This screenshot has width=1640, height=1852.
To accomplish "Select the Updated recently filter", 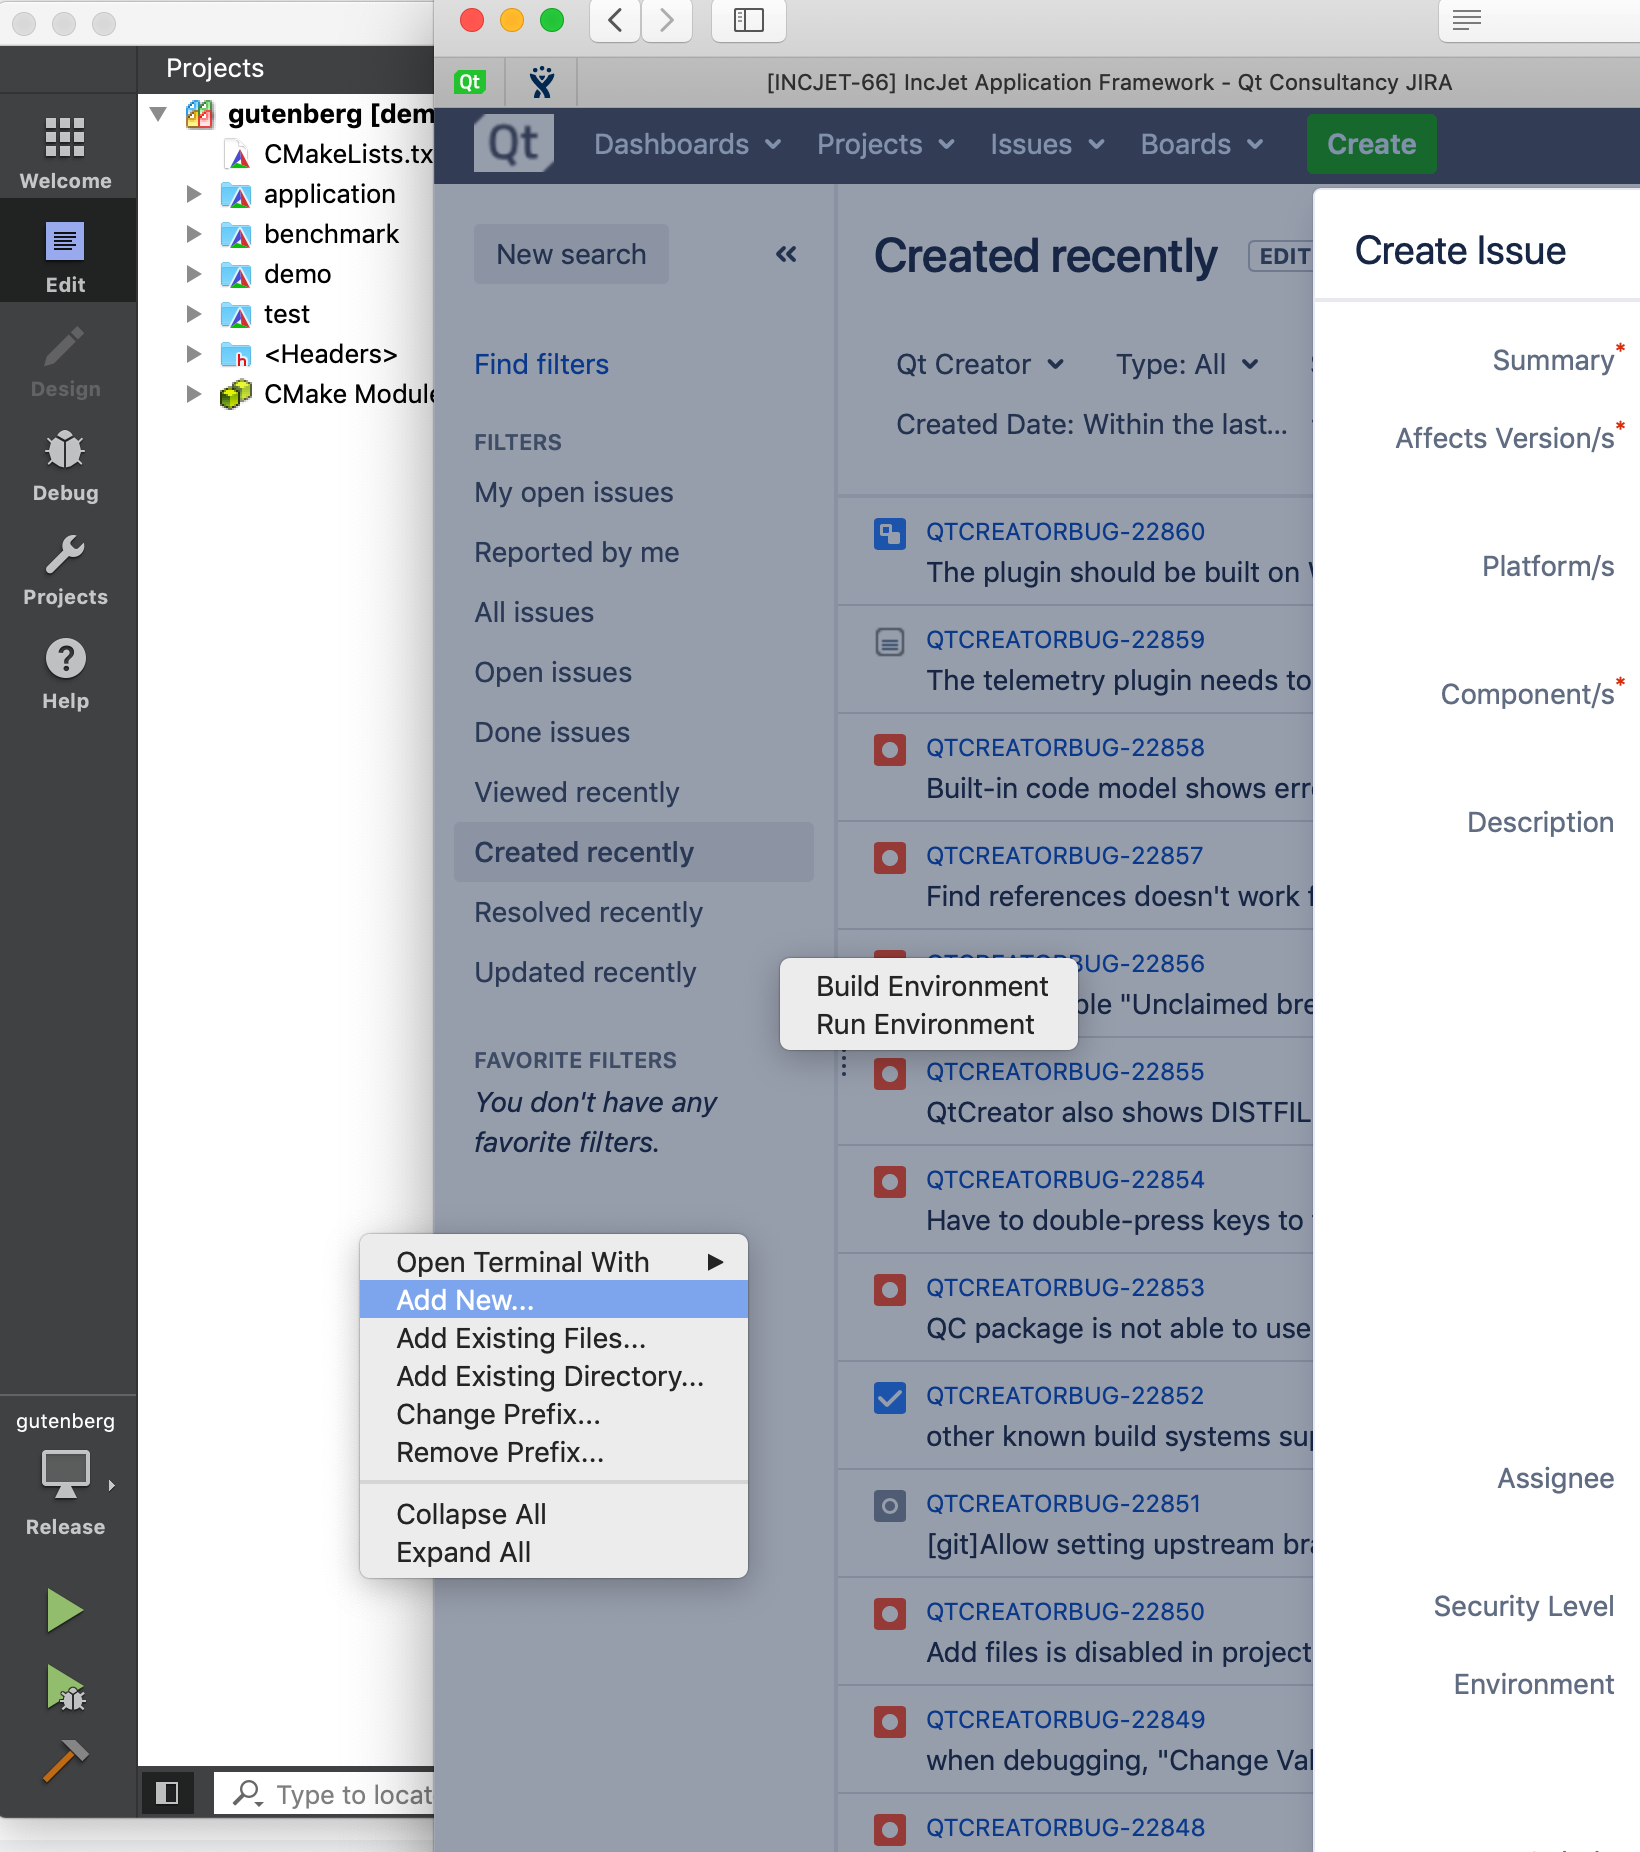I will pos(585,972).
